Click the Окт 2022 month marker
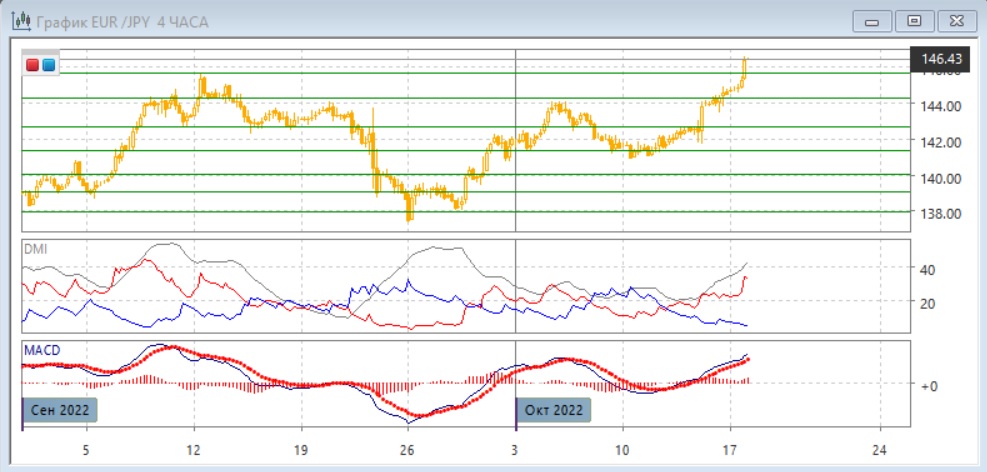Screen dimensions: 987x472 554,411
